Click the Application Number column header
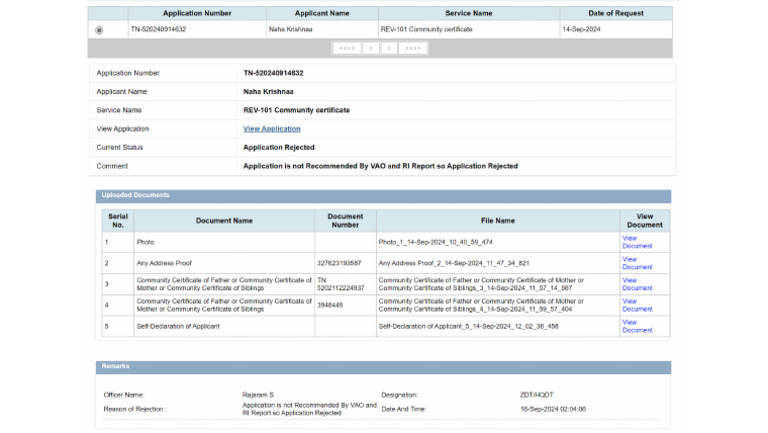 (197, 13)
